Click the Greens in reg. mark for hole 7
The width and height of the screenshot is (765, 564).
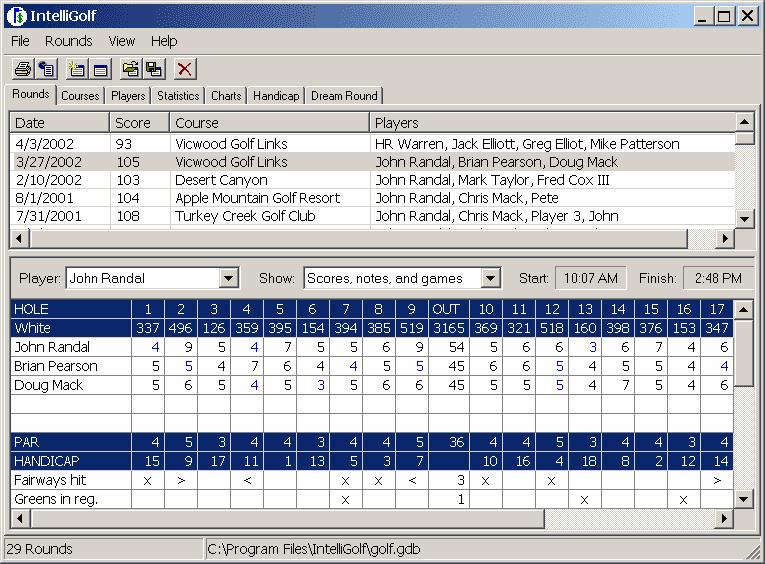pos(345,500)
